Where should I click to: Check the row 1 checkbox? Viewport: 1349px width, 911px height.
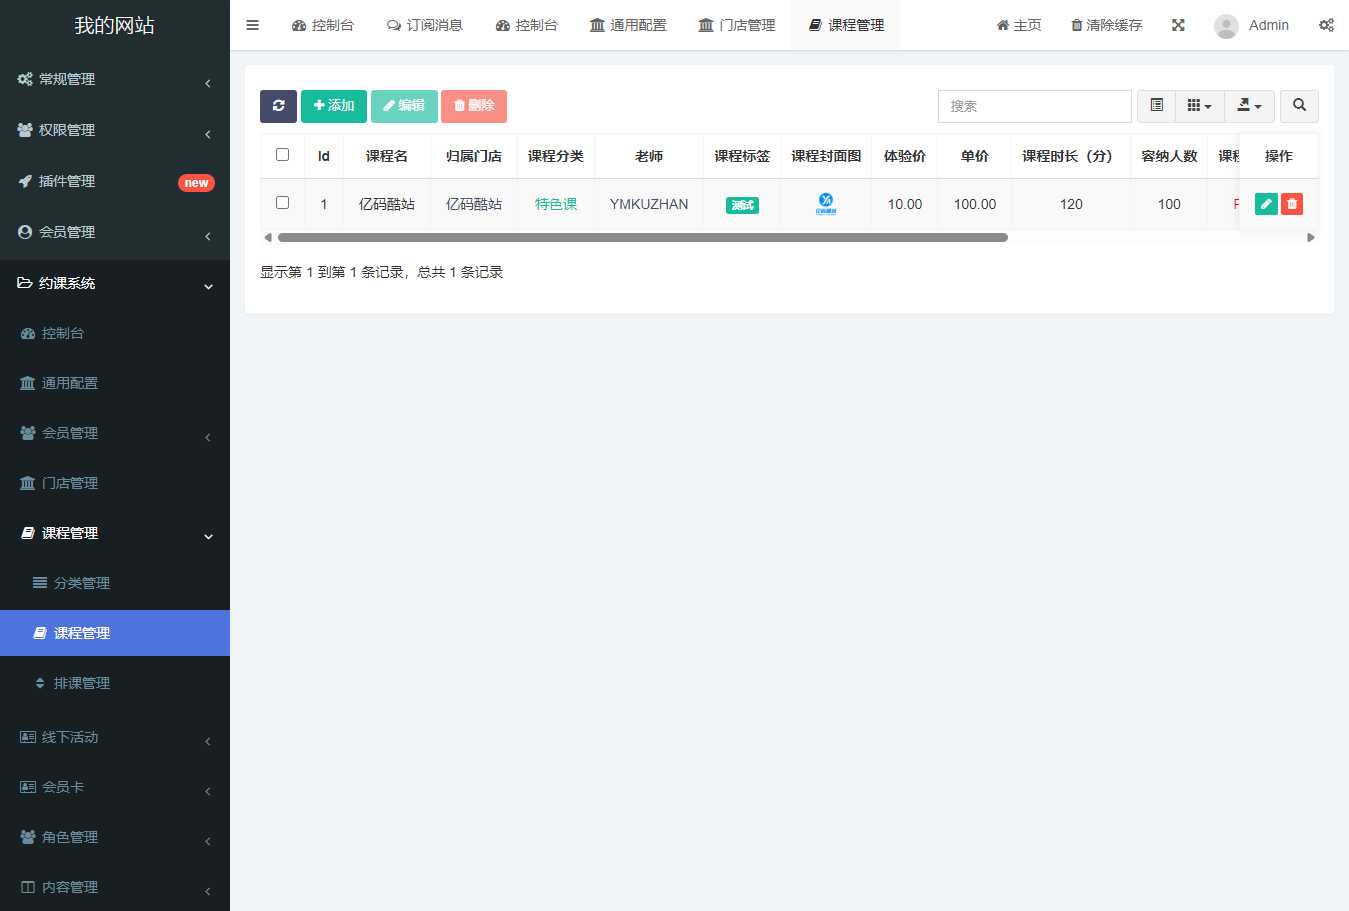(282, 203)
